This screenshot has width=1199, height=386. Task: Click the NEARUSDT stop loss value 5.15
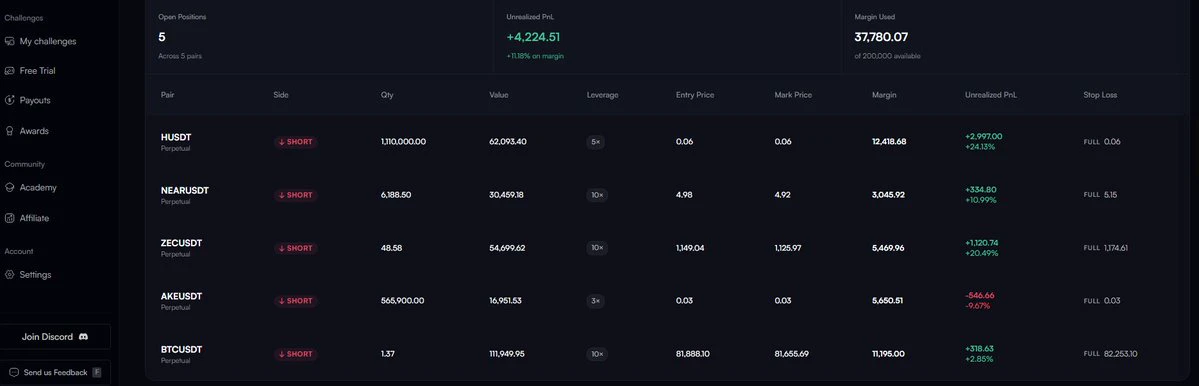coord(1110,195)
